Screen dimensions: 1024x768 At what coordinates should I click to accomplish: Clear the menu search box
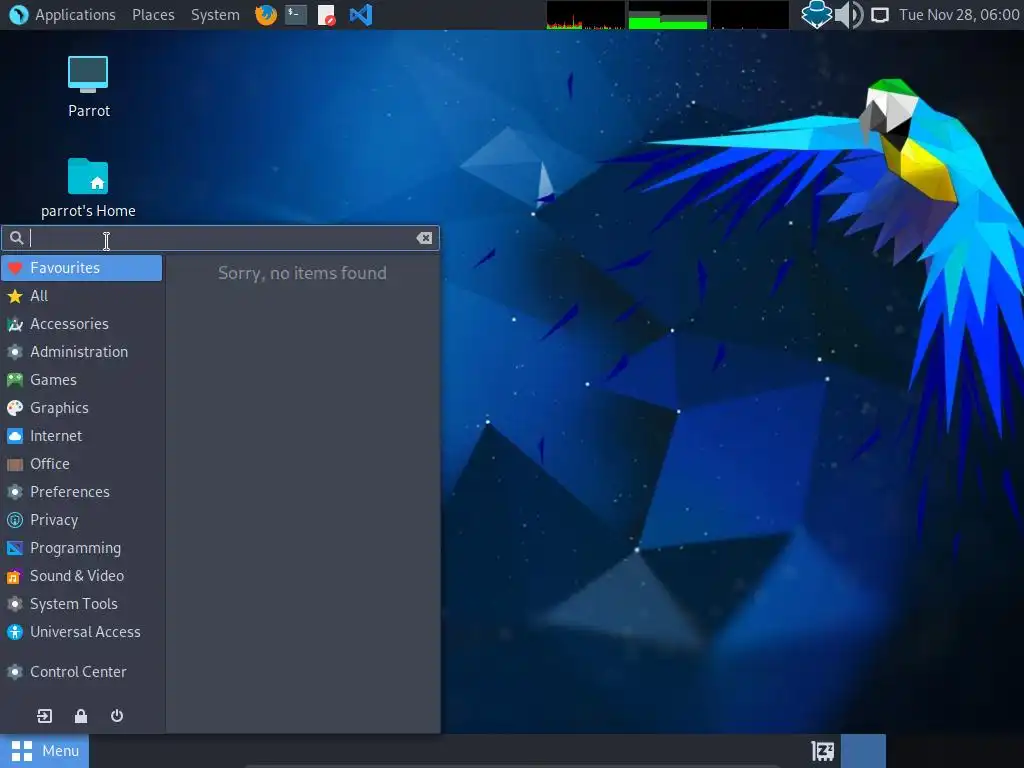pos(424,238)
